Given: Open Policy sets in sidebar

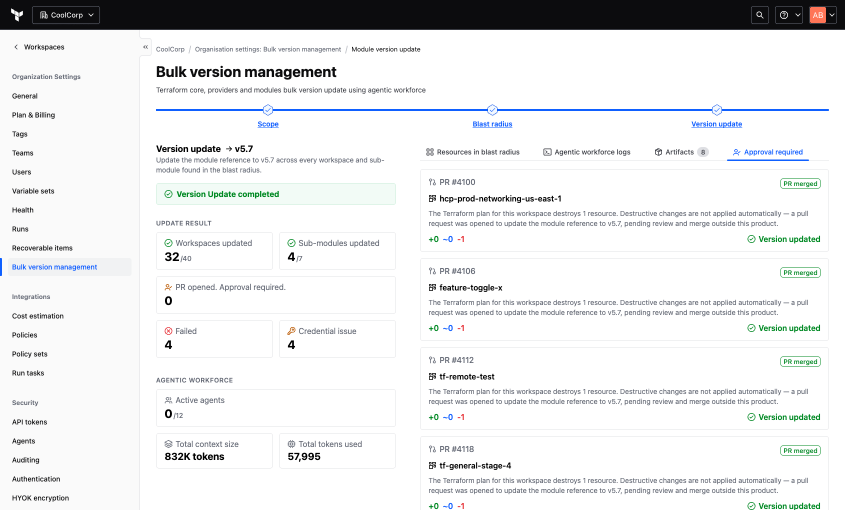Looking at the screenshot, I should coord(30,354).
